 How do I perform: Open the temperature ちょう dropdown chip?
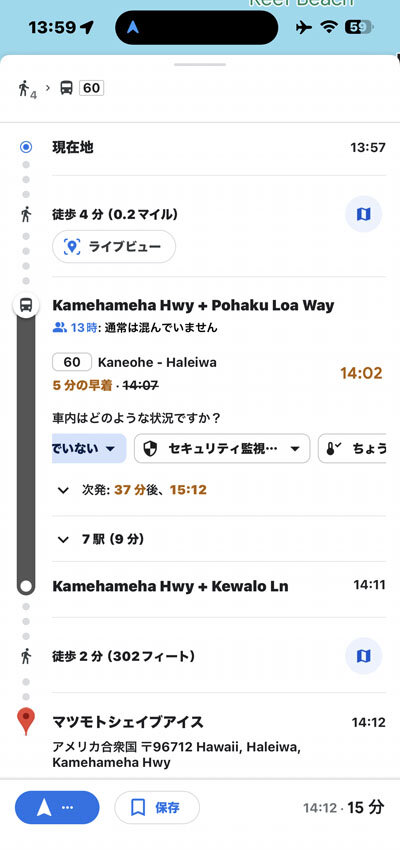[352, 448]
